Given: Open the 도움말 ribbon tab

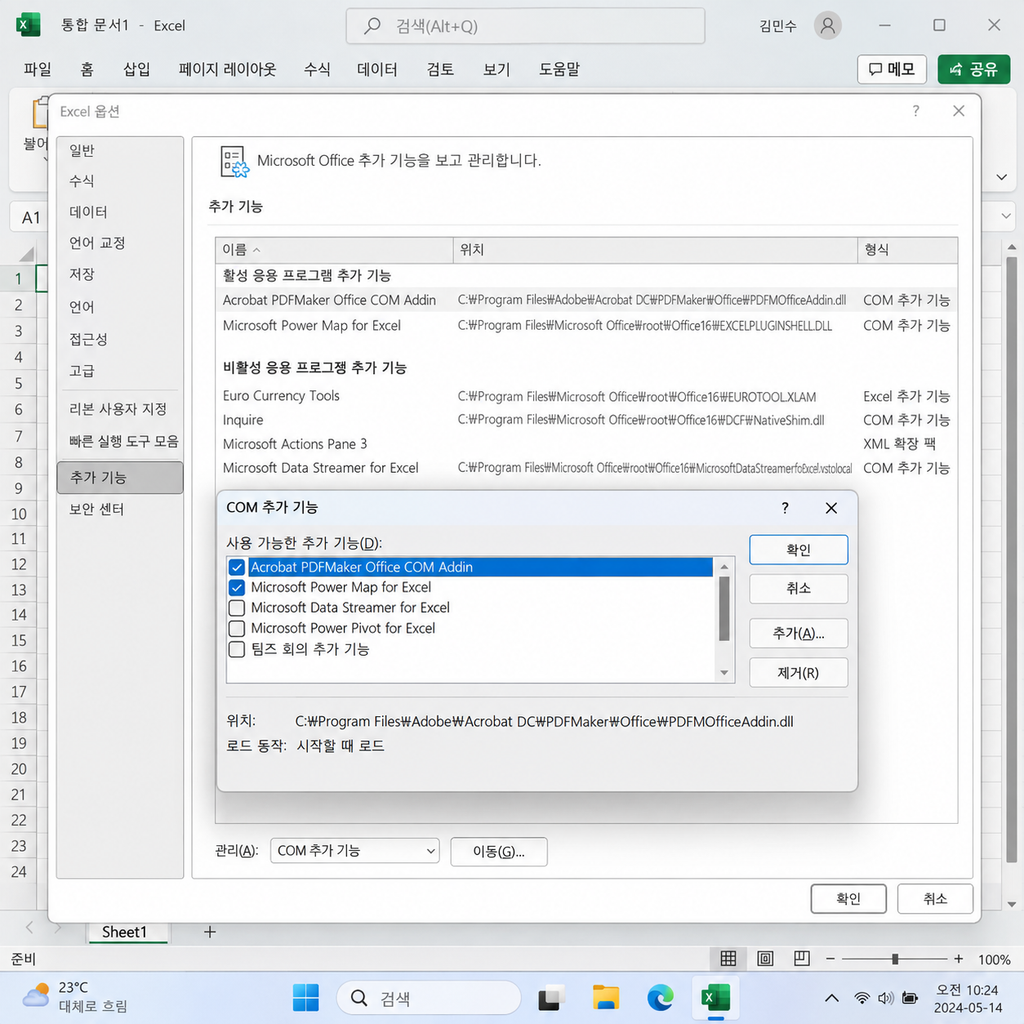Looking at the screenshot, I should pos(559,69).
